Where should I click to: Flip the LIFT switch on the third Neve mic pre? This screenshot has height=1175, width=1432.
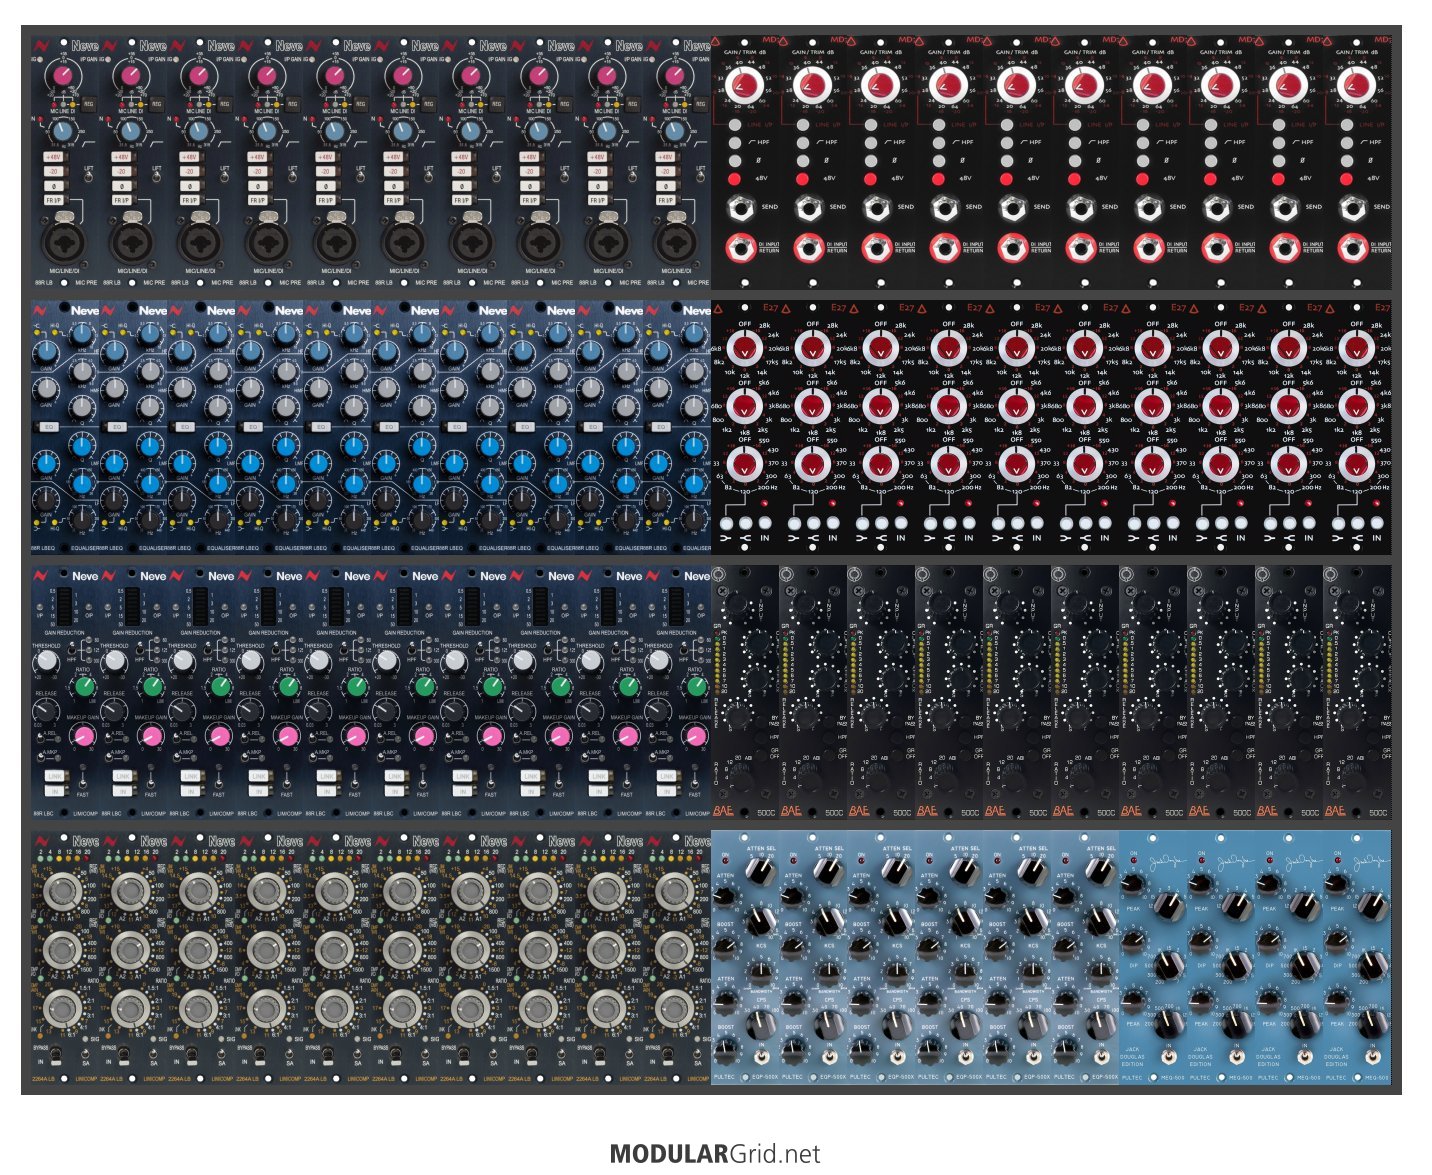tap(225, 178)
